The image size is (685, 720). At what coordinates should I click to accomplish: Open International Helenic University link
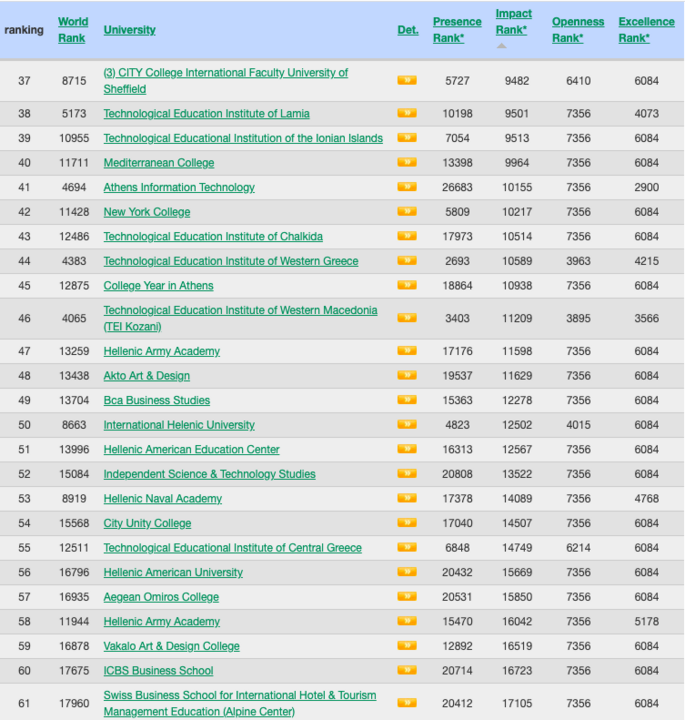(x=179, y=425)
